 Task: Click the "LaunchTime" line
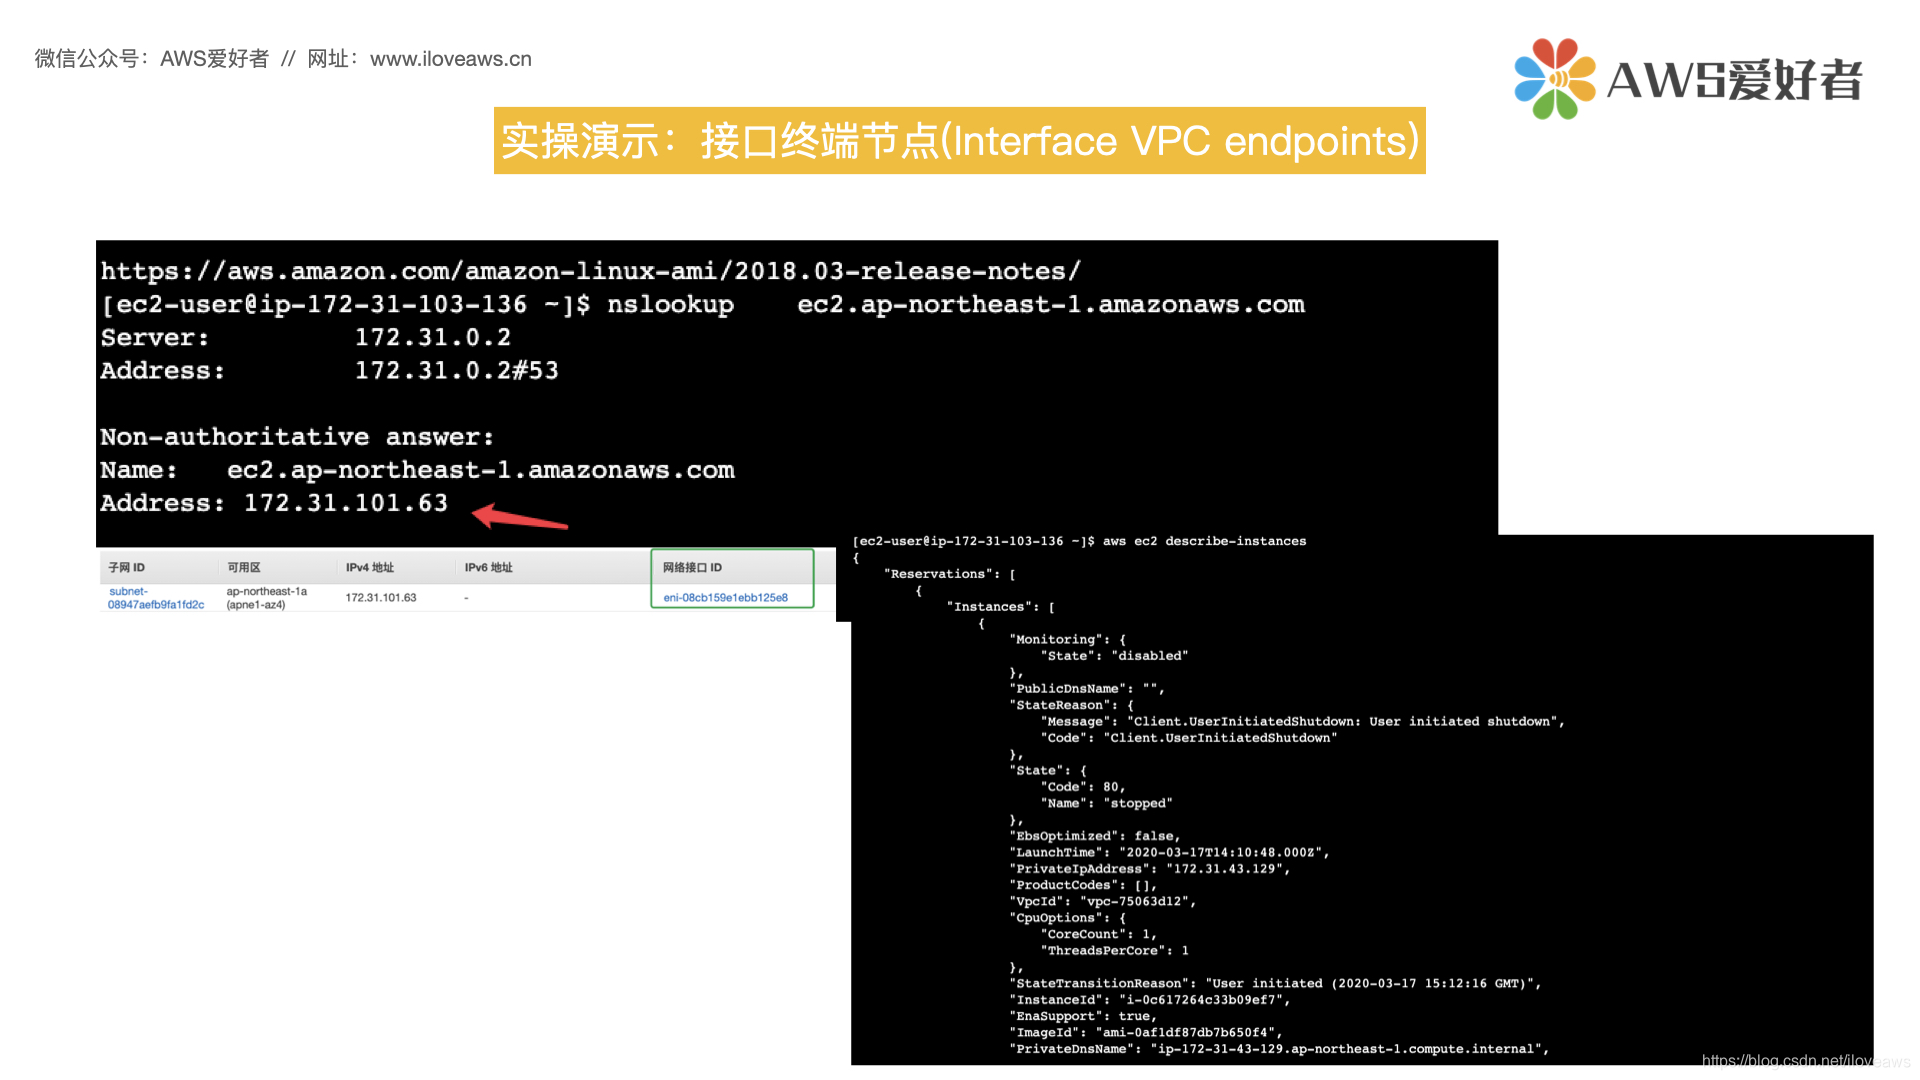tap(1169, 853)
